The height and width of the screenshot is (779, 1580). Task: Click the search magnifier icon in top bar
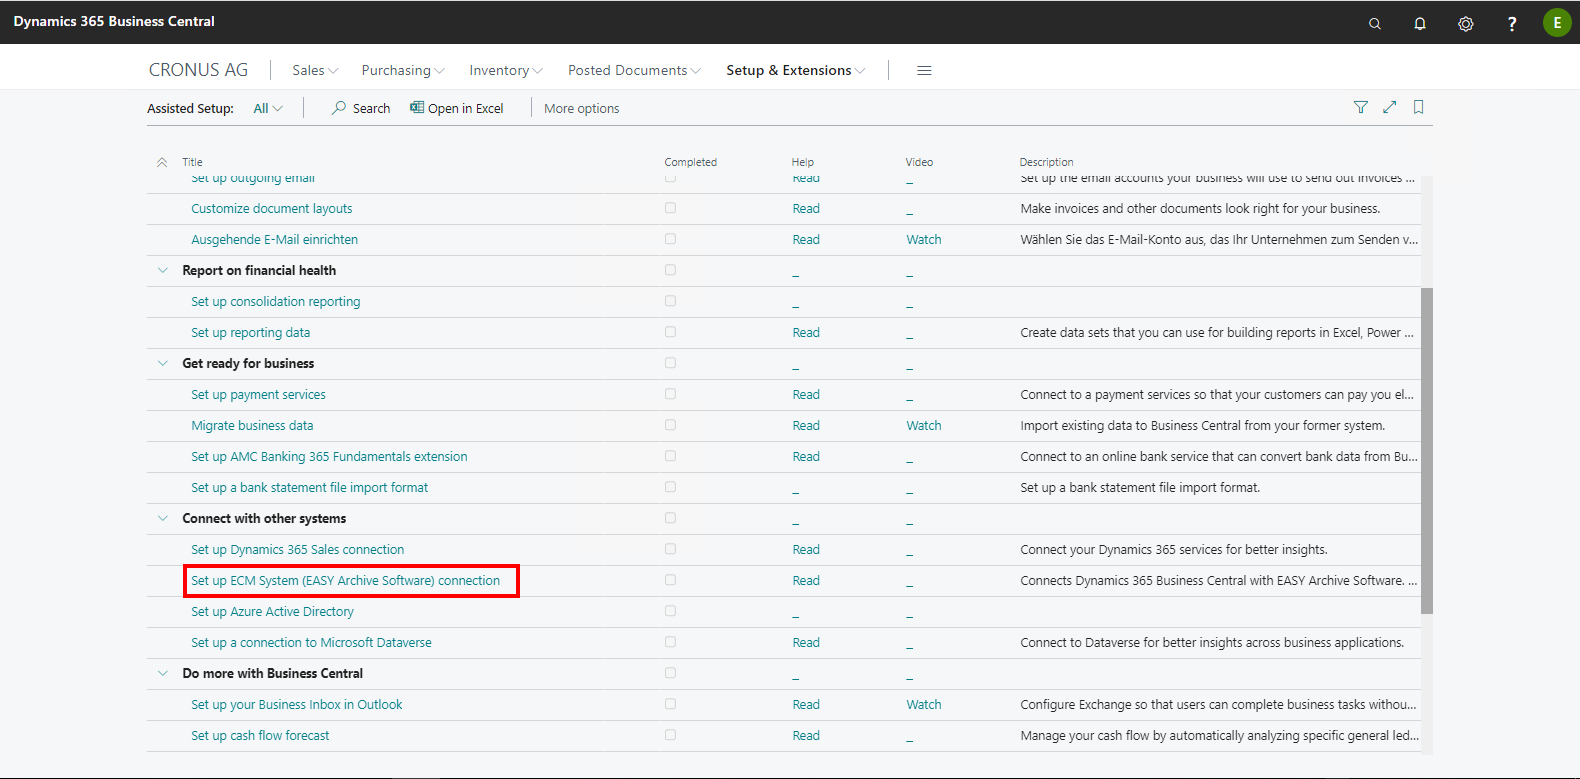[x=1375, y=23]
